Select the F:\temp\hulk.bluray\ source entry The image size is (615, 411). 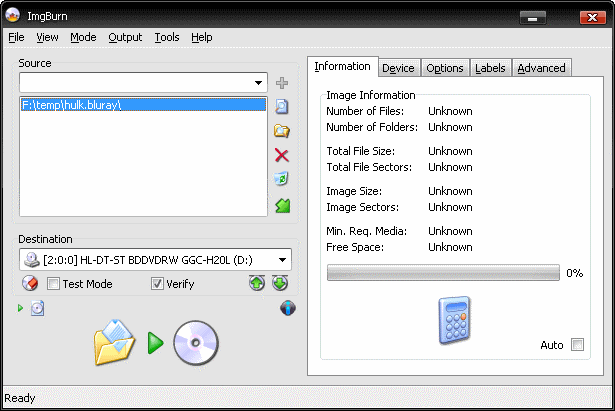(x=143, y=105)
